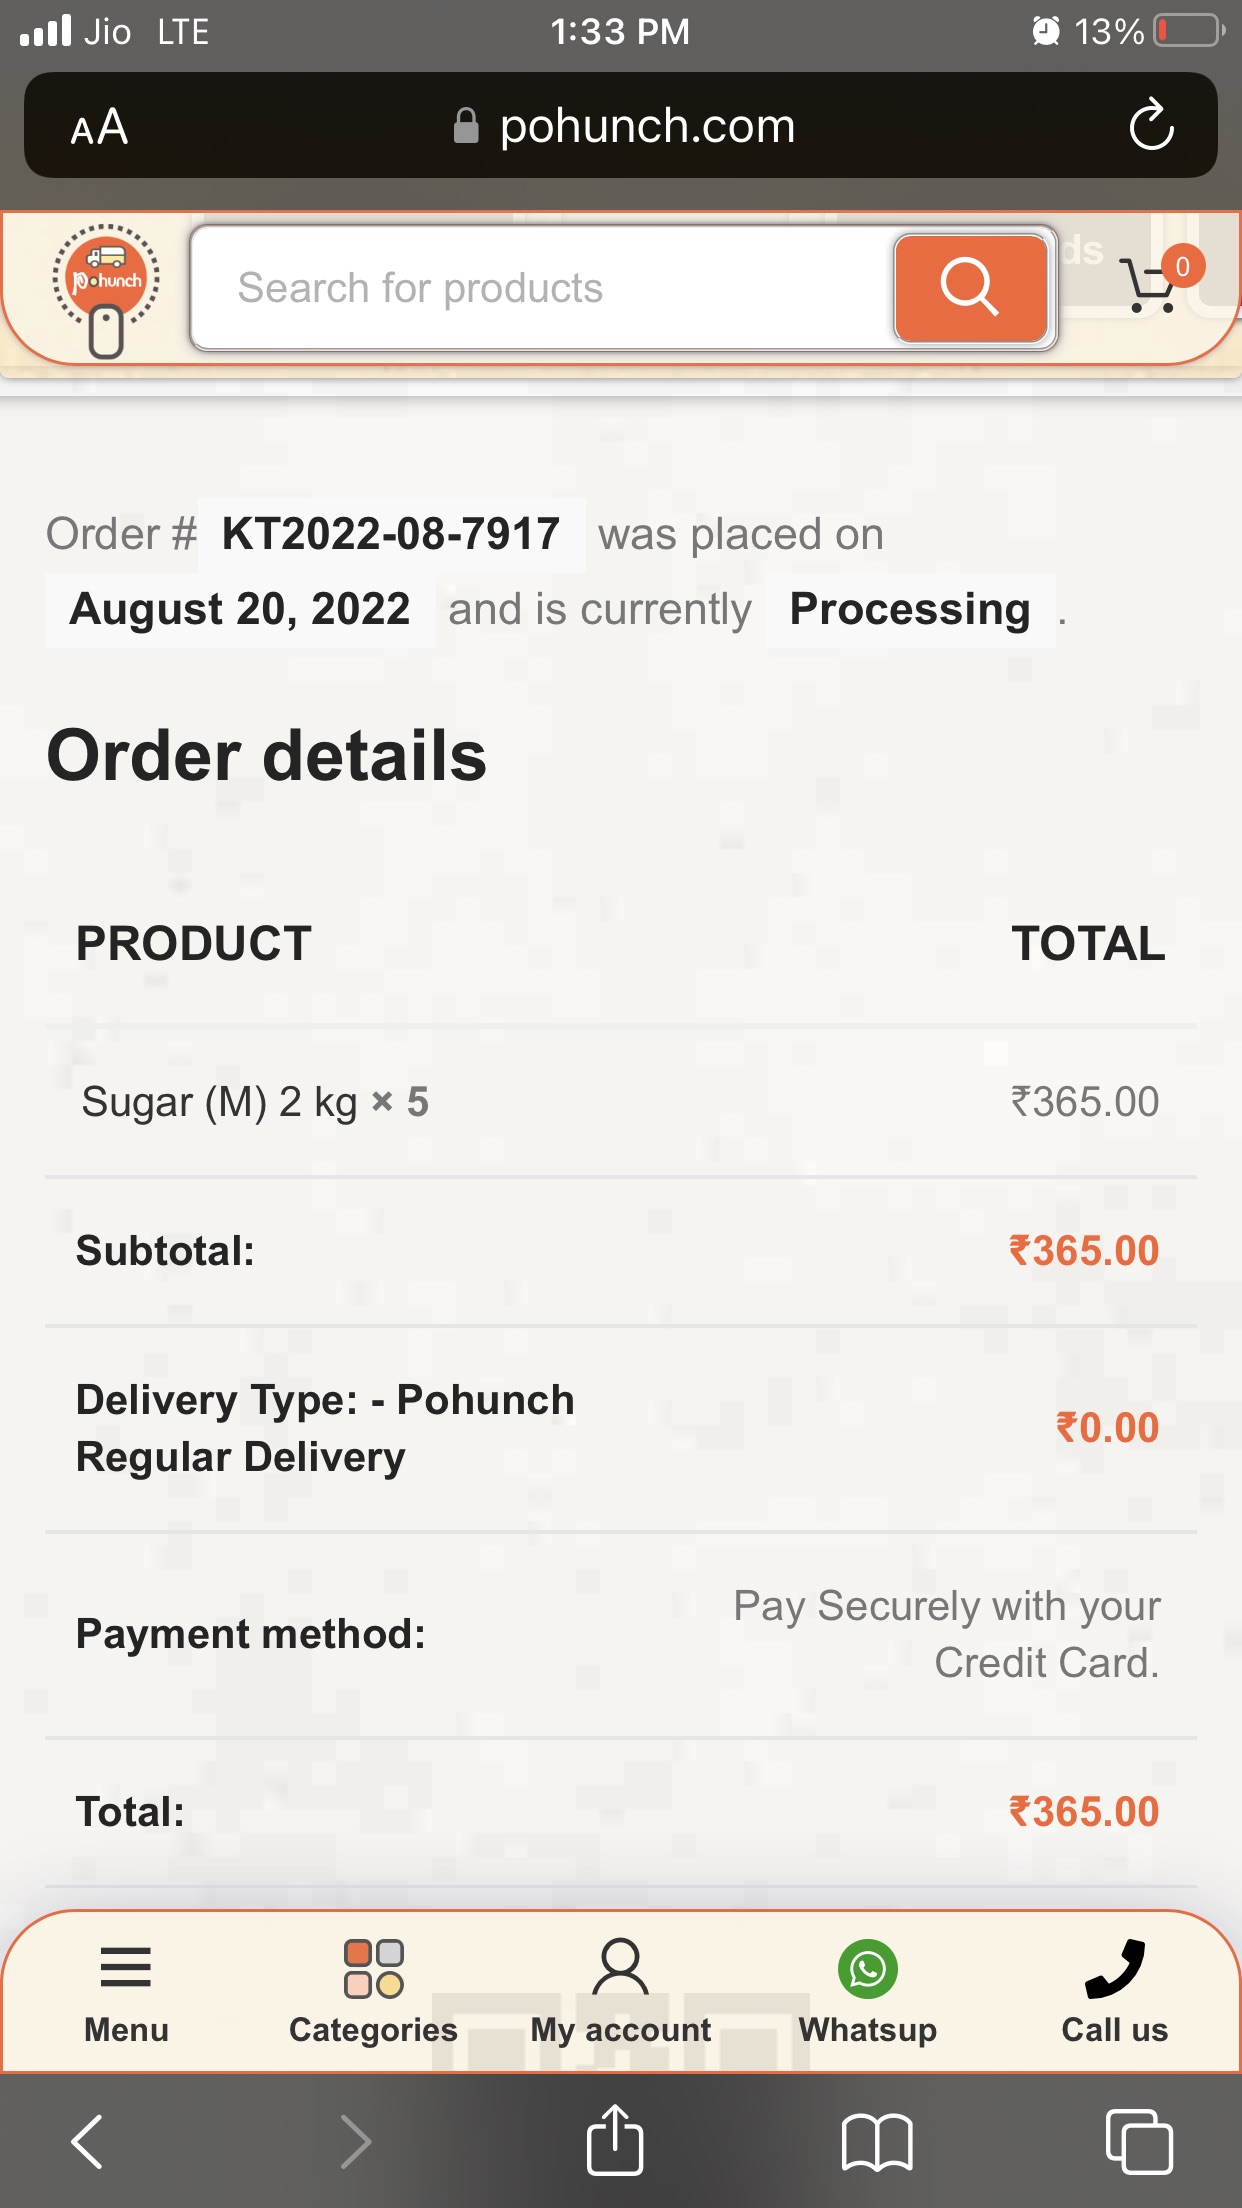Open Safari bookmarks book icon
This screenshot has height=2208, width=1242.
click(877, 2141)
